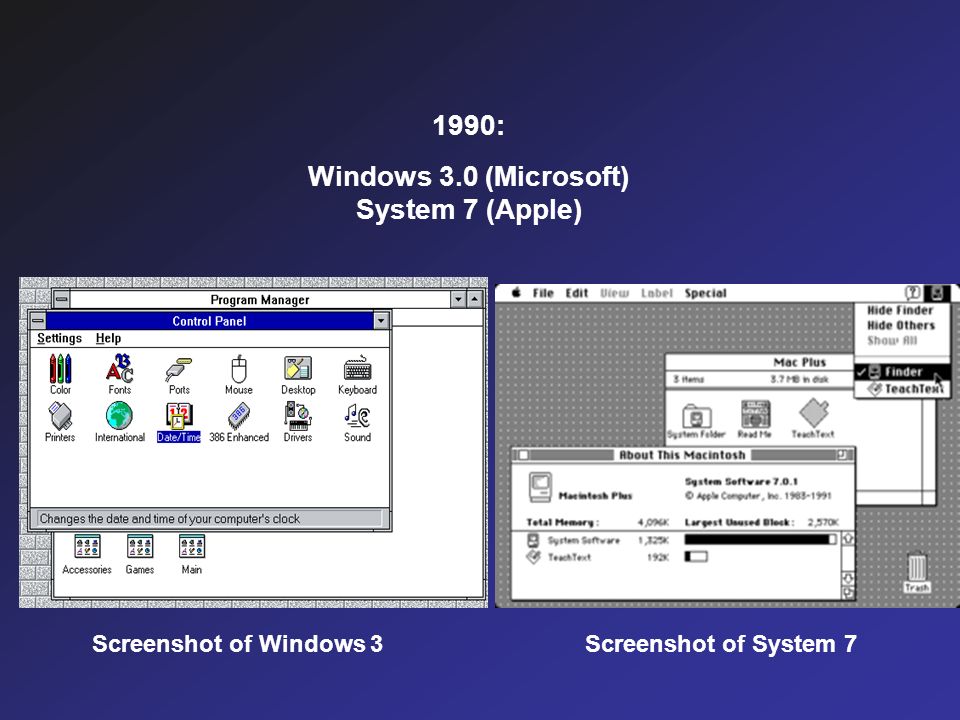
Task: Open the Games program group icon
Action: coord(140,555)
